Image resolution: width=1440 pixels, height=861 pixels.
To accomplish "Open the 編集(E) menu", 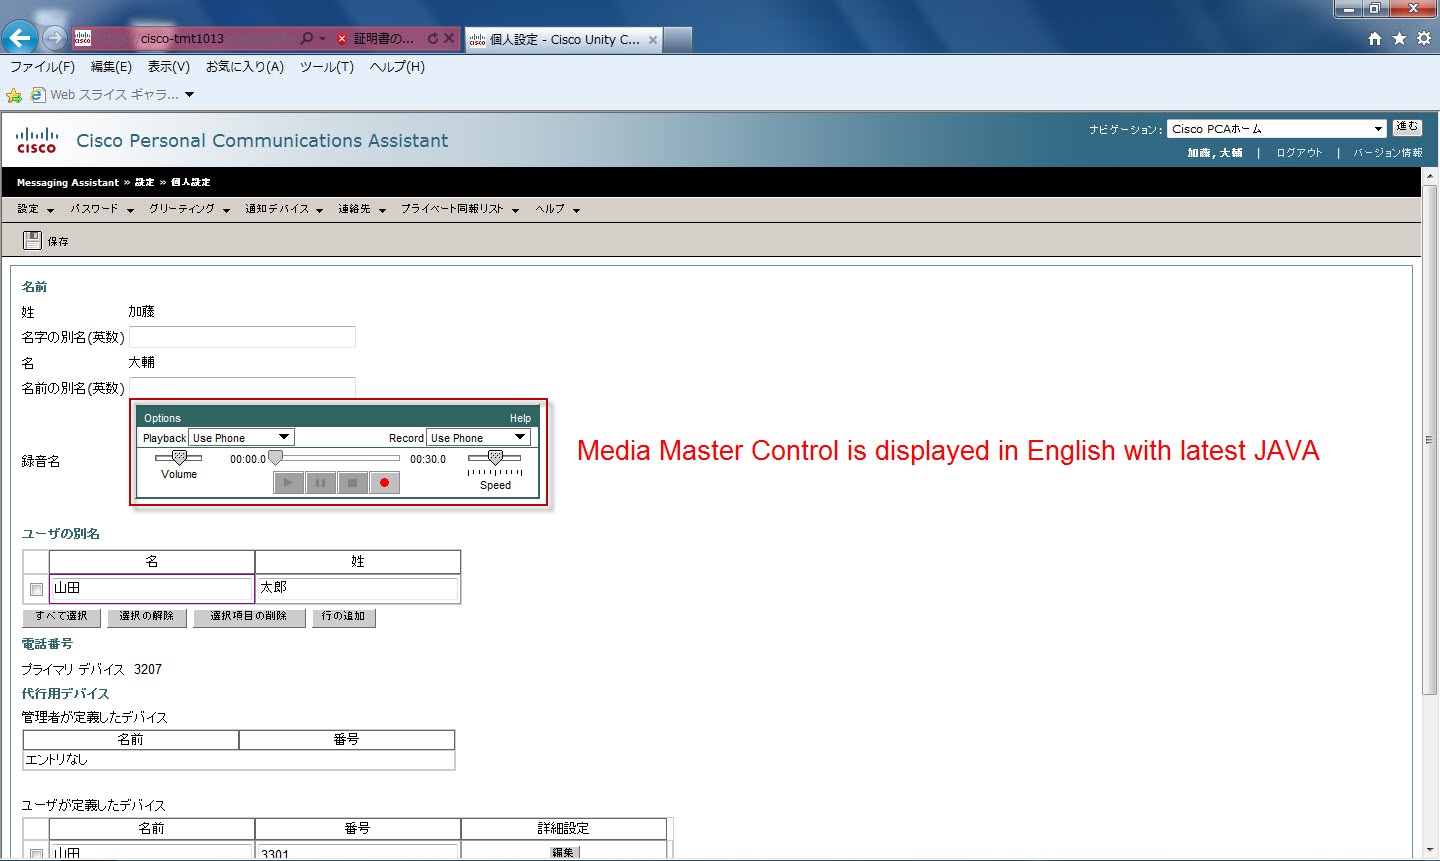I will (x=111, y=67).
